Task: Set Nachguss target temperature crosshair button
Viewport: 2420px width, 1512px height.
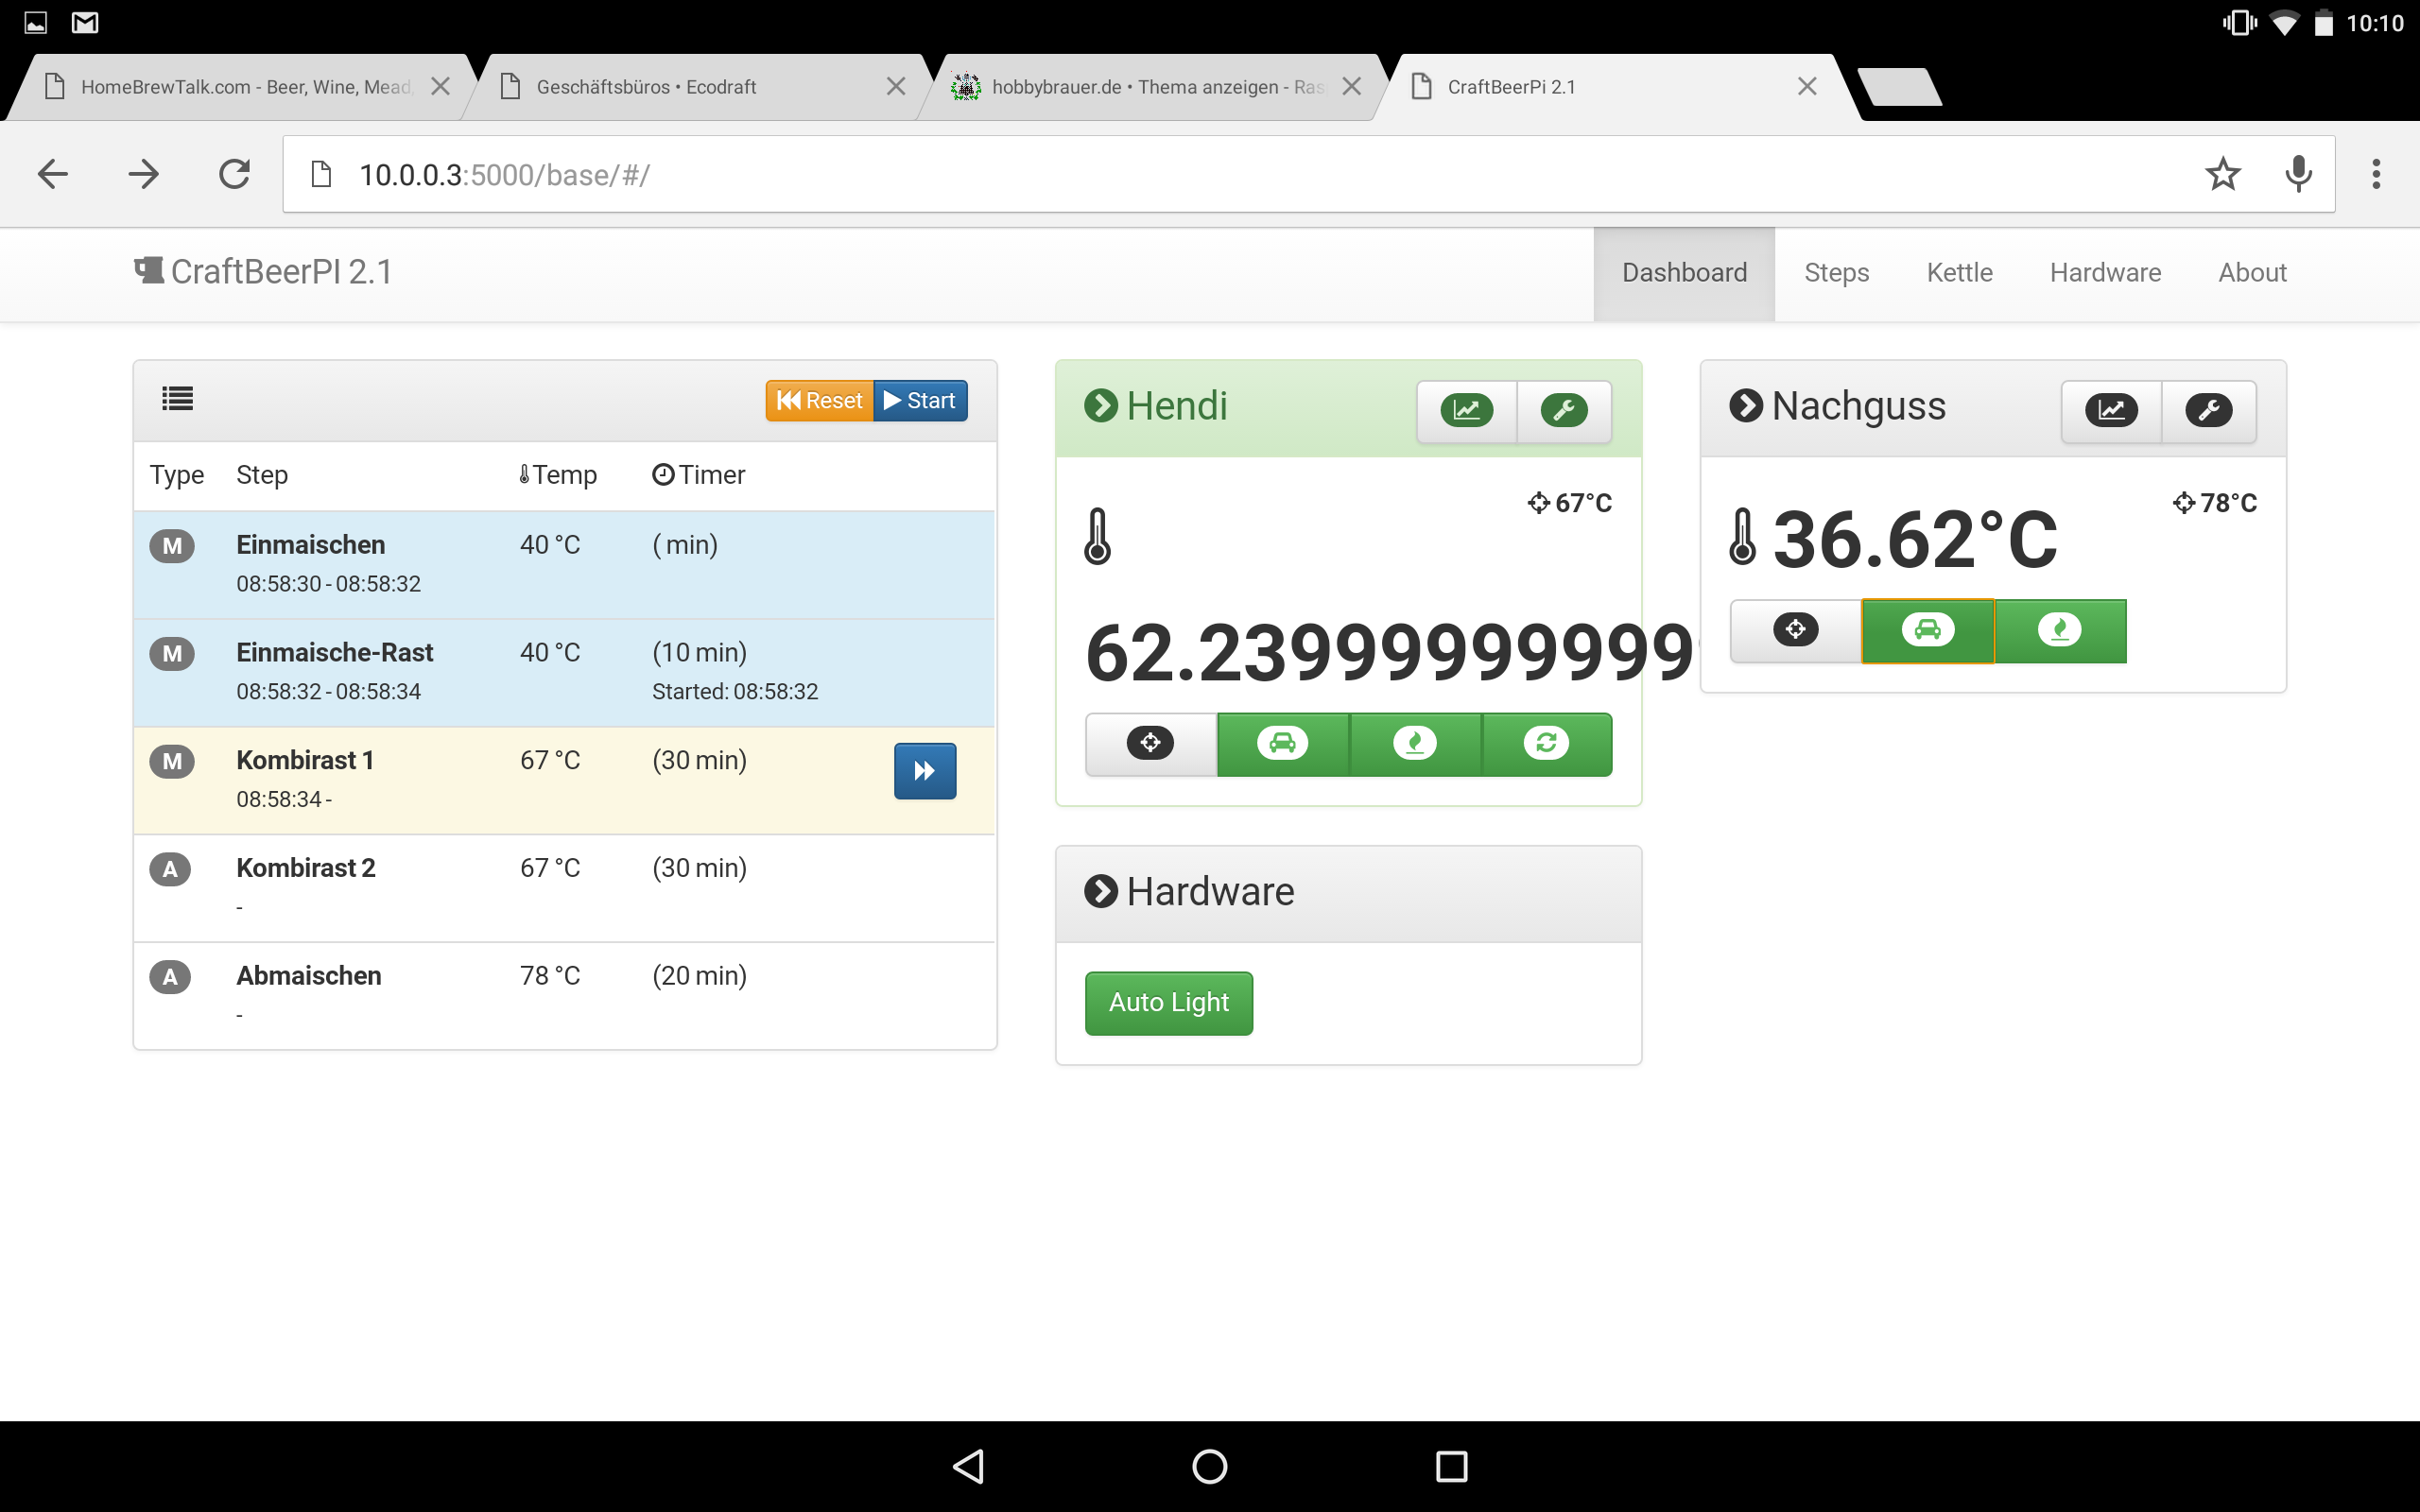Action: [x=1795, y=630]
